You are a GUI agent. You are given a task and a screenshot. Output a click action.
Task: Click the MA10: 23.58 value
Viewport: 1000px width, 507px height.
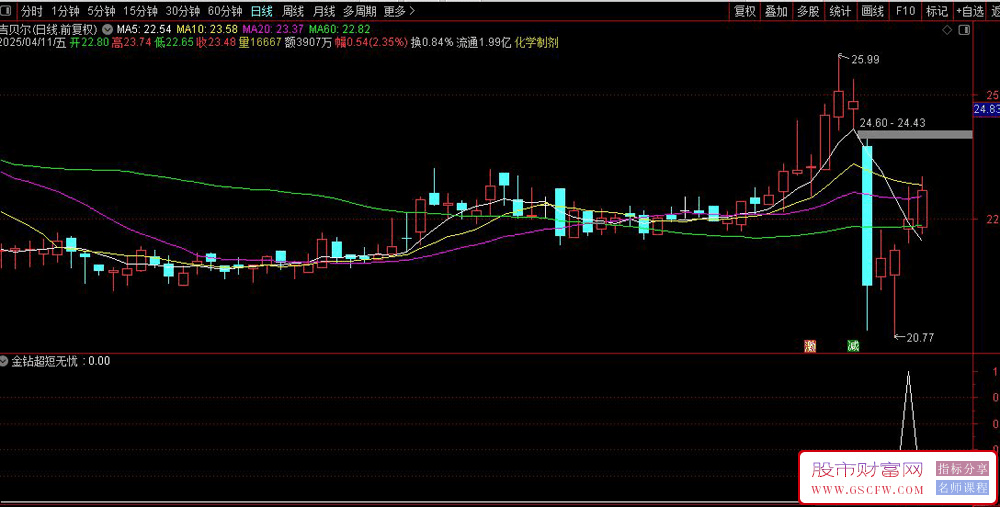(207, 29)
